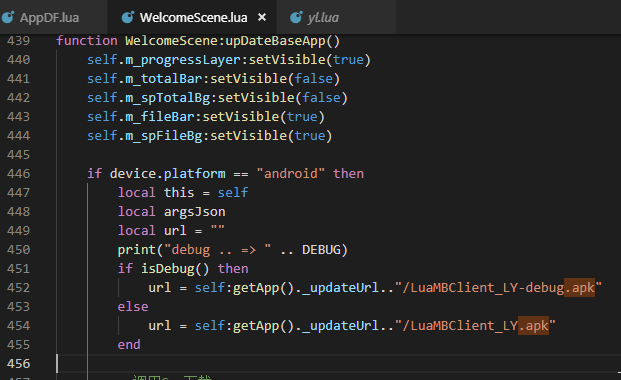This screenshot has width=621, height=380.
Task: Click device.platform on line 446
Action: 168,174
